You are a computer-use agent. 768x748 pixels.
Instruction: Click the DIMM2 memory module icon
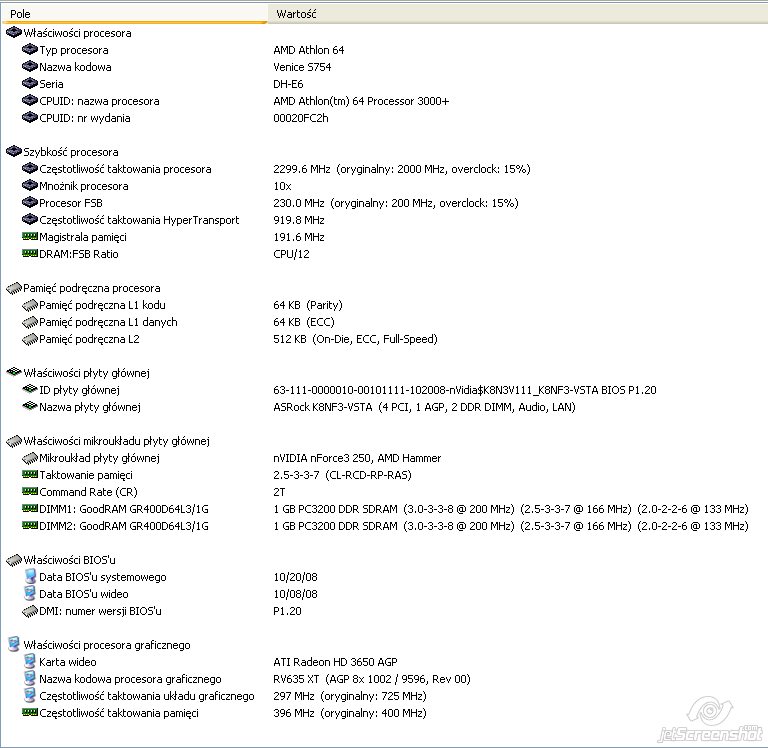(x=30, y=526)
